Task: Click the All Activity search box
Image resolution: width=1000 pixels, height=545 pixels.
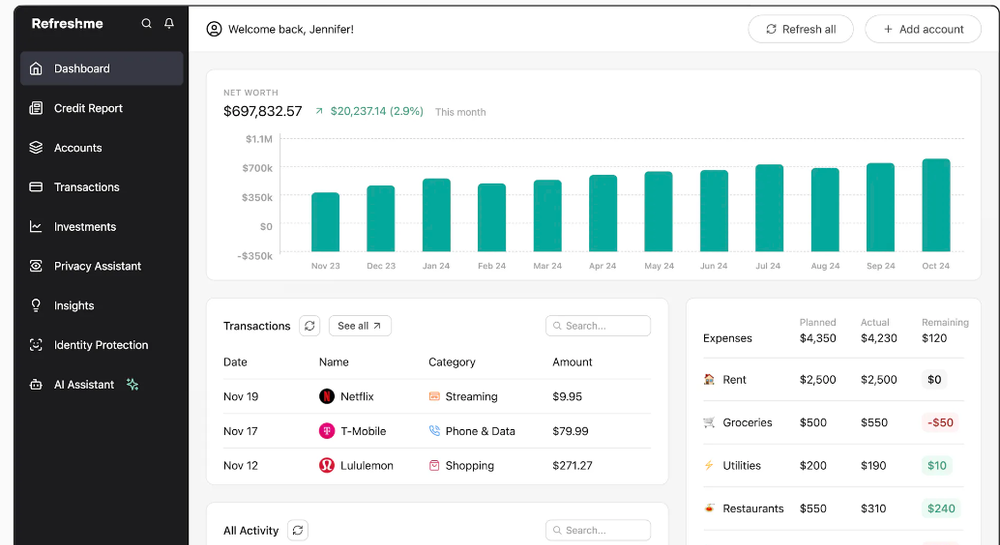Action: coord(598,530)
